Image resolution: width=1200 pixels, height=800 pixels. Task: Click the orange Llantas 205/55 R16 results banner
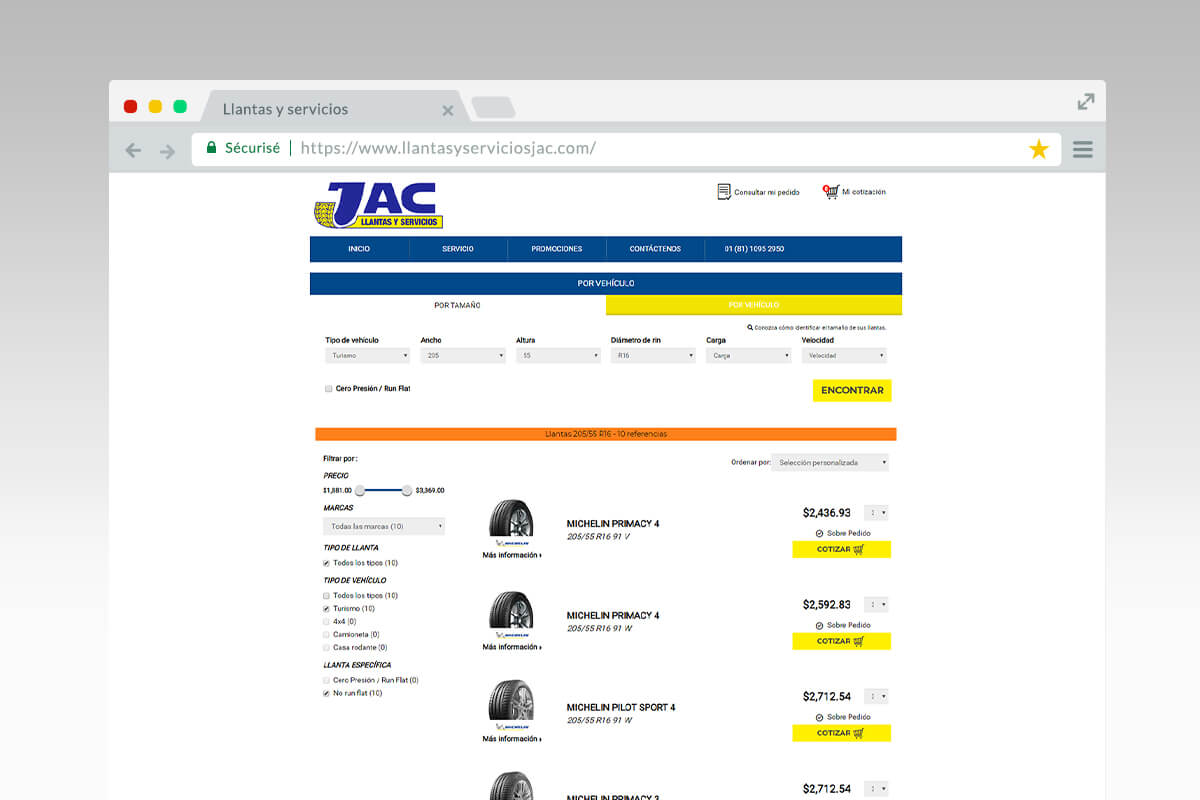606,434
